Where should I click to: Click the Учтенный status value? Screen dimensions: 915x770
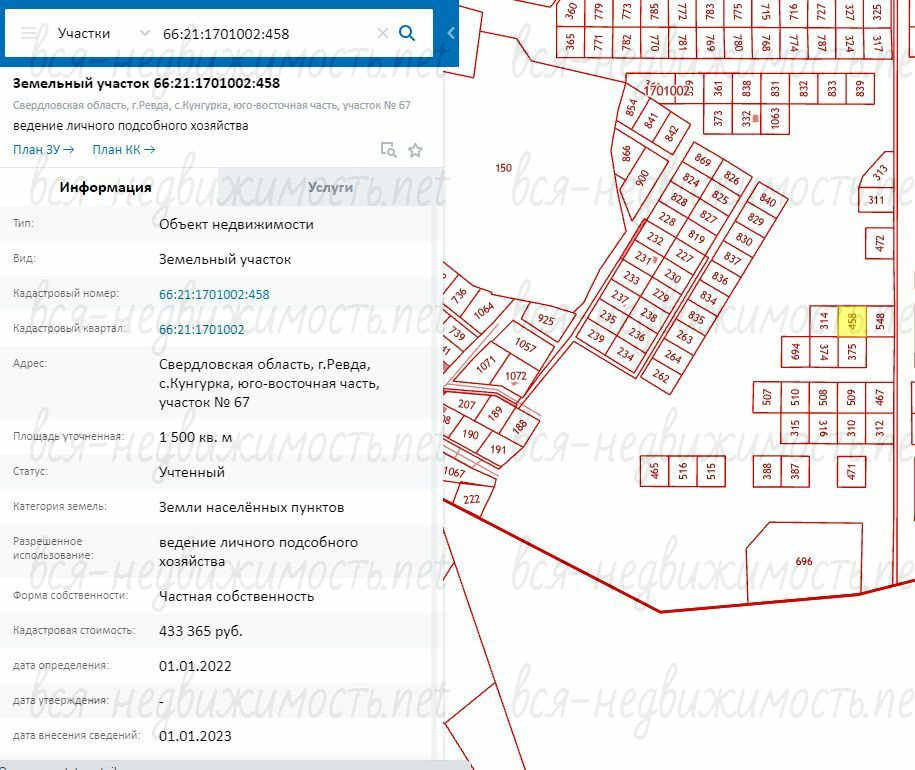coord(192,472)
